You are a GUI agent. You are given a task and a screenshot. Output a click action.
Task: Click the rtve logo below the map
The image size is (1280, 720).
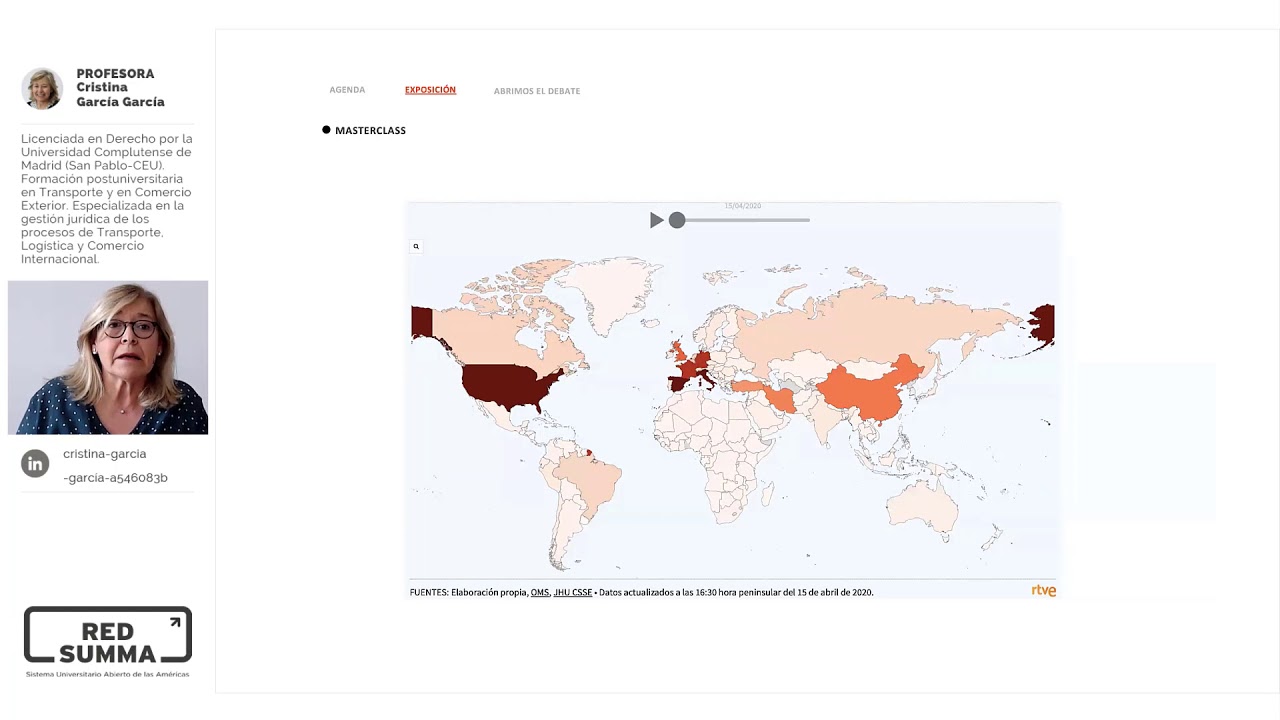tap(1043, 591)
